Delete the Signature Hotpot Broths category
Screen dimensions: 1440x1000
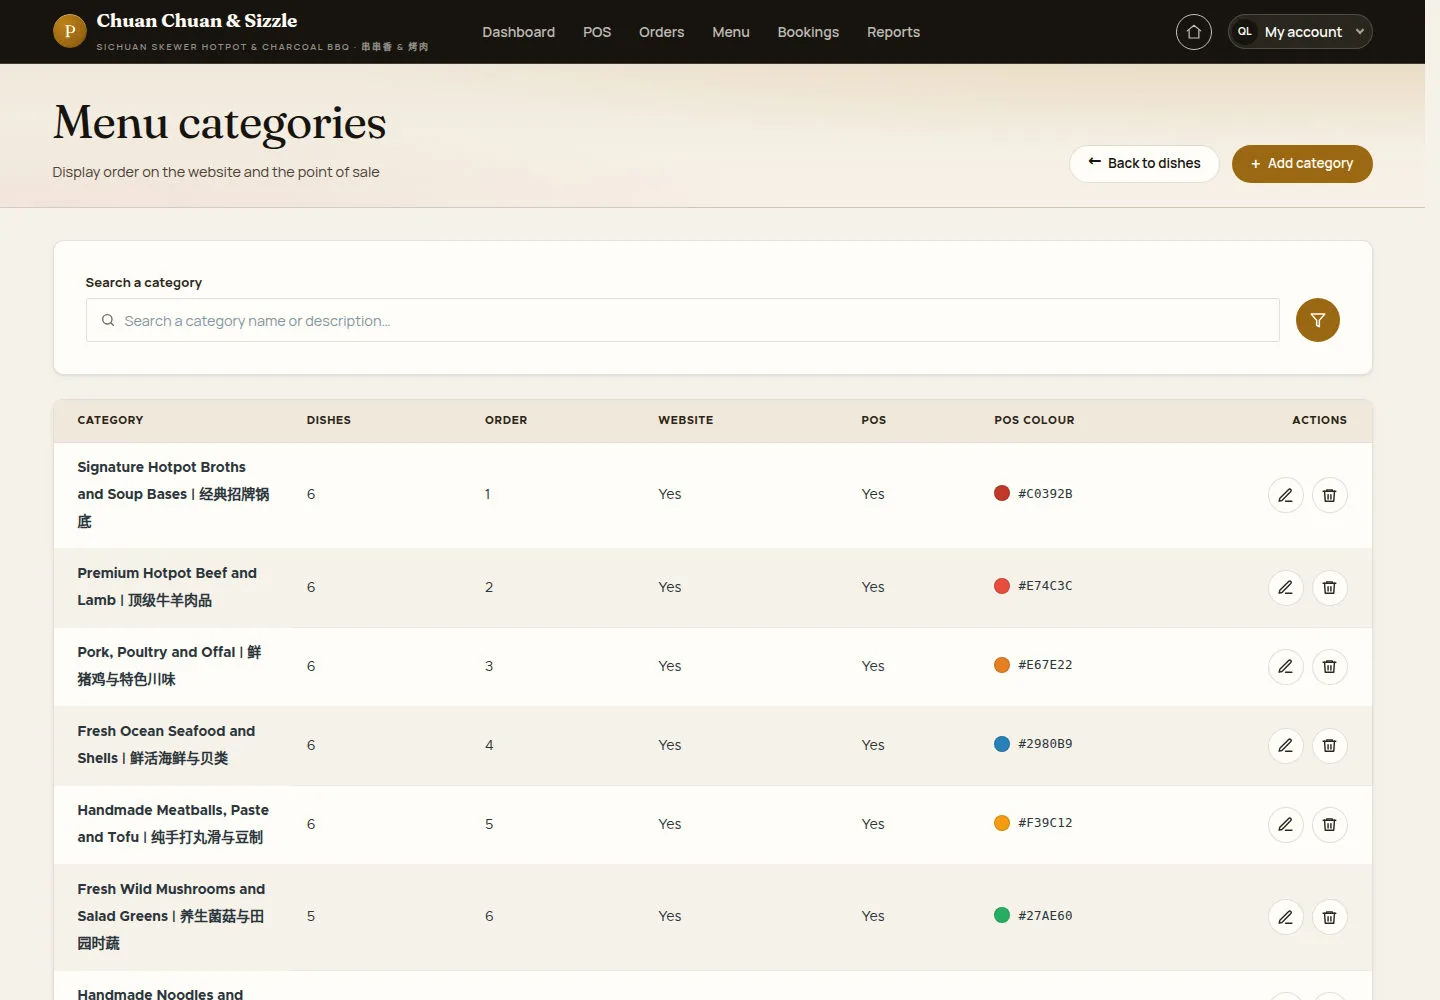(1329, 495)
